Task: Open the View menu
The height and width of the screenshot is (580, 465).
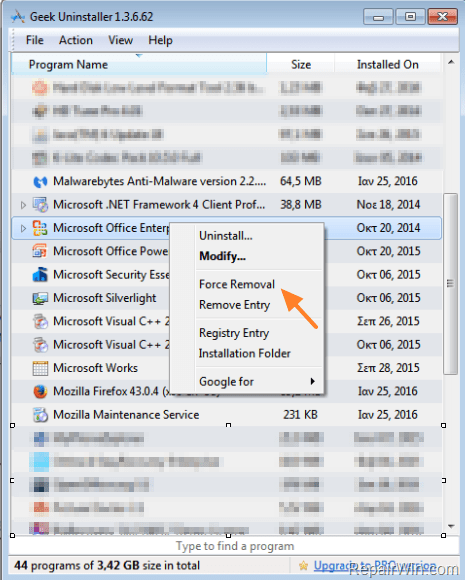Action: tap(120, 40)
